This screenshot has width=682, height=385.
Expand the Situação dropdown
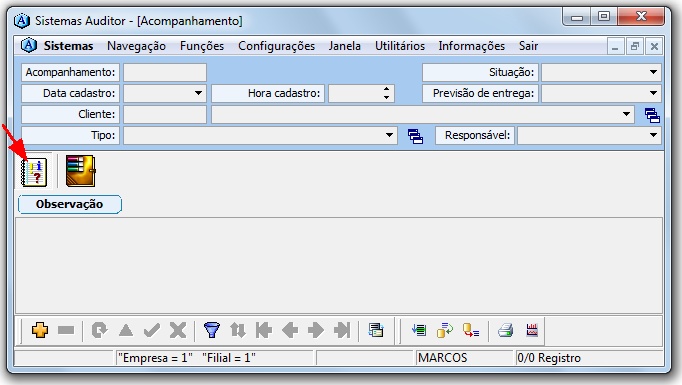pyautogui.click(x=653, y=72)
